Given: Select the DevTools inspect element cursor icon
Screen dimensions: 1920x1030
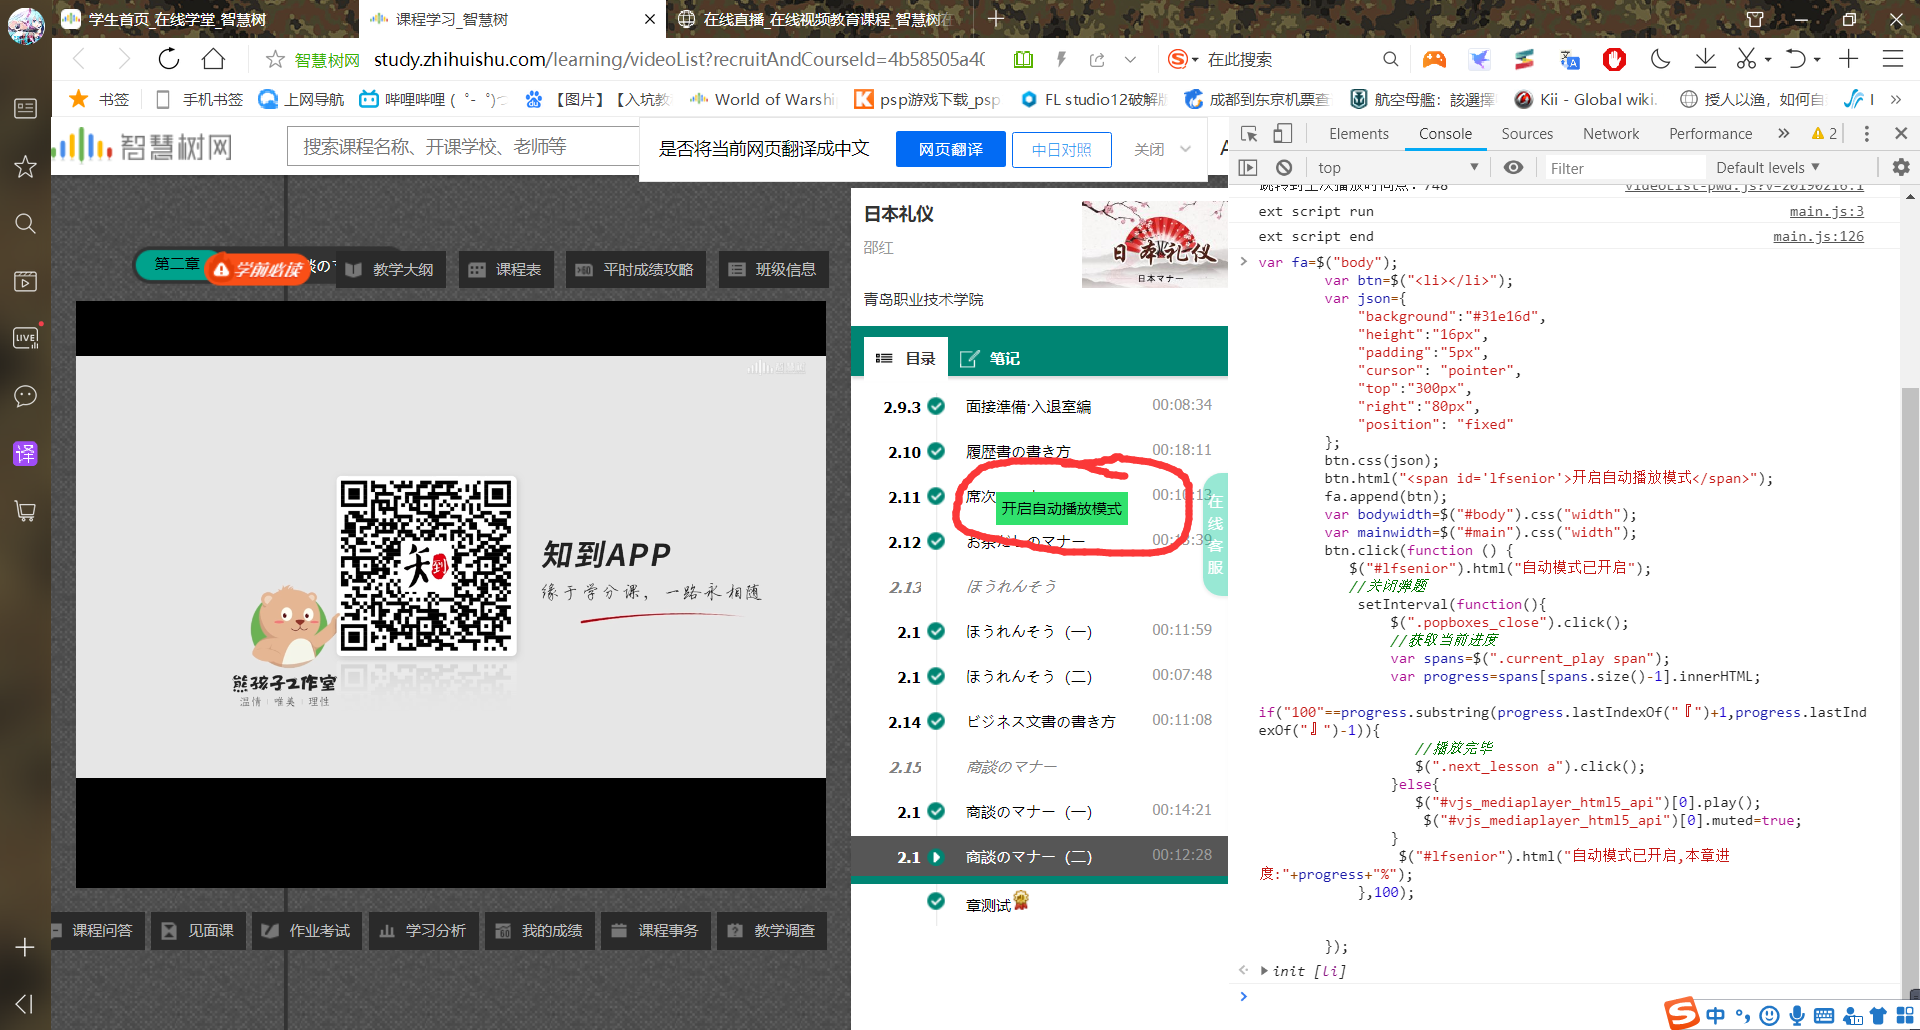Looking at the screenshot, I should click(x=1249, y=133).
